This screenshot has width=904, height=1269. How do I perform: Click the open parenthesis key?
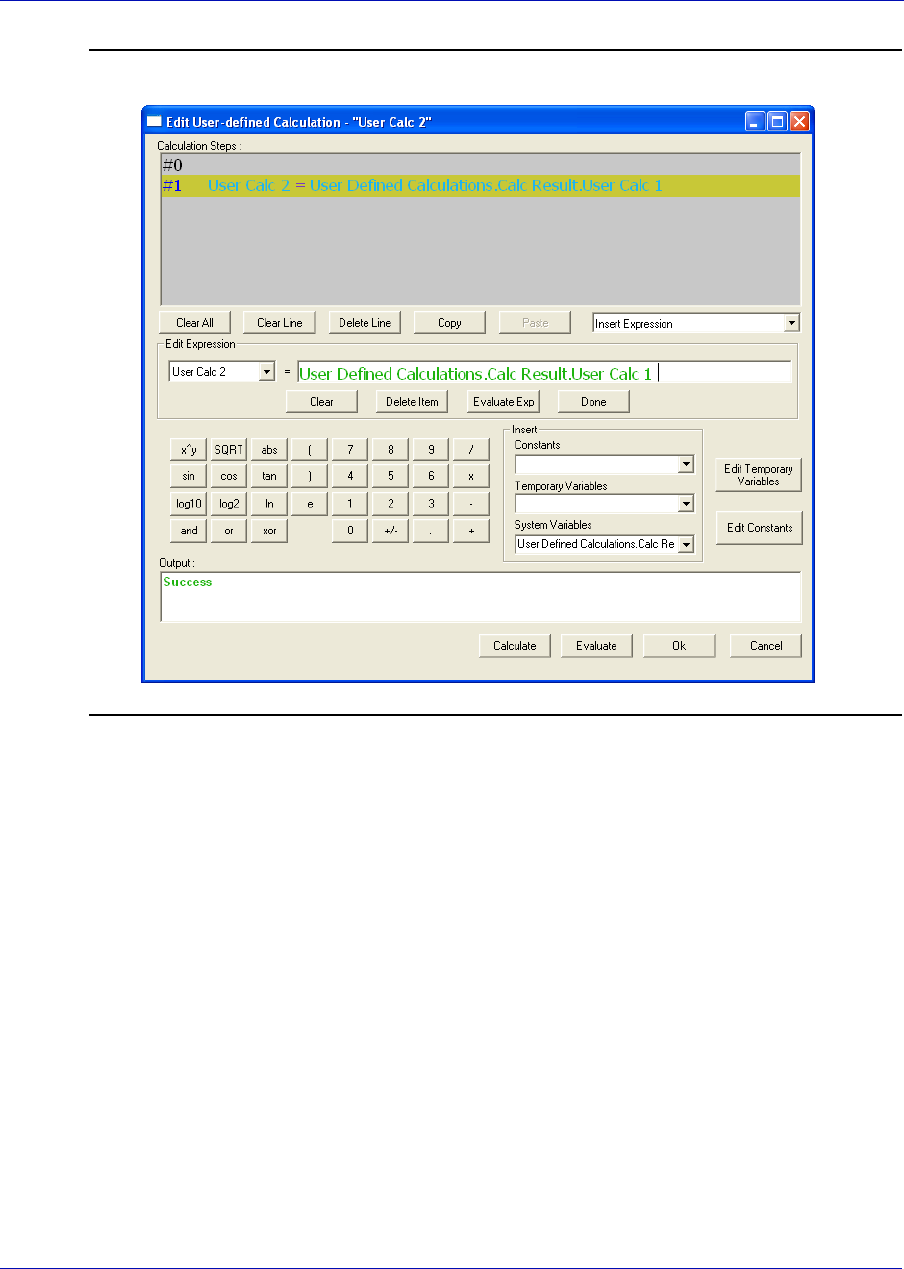(x=310, y=450)
